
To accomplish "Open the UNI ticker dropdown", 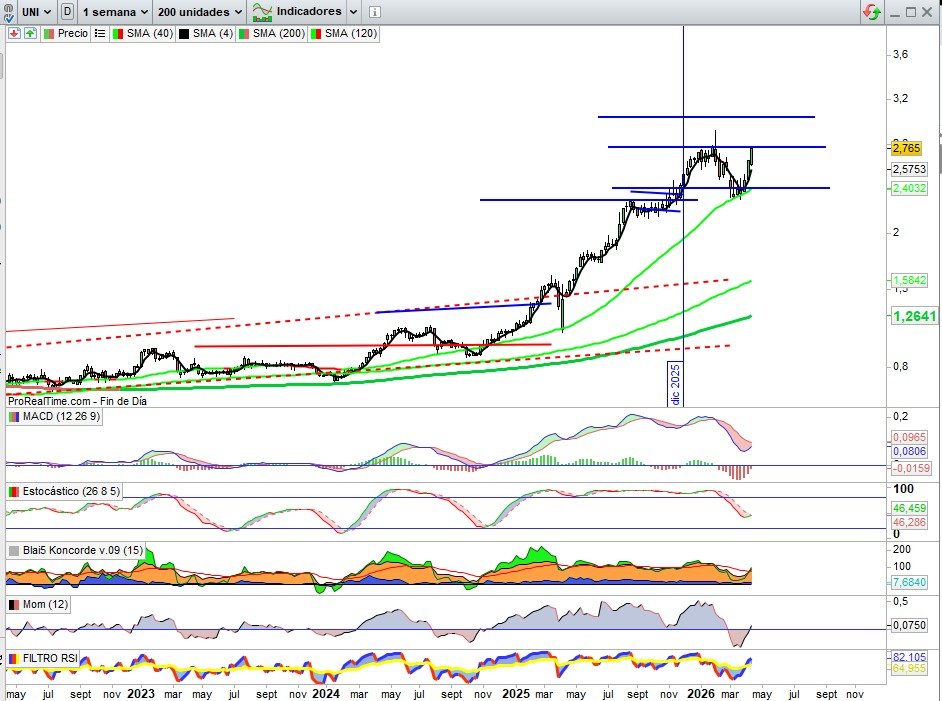I will tap(36, 11).
